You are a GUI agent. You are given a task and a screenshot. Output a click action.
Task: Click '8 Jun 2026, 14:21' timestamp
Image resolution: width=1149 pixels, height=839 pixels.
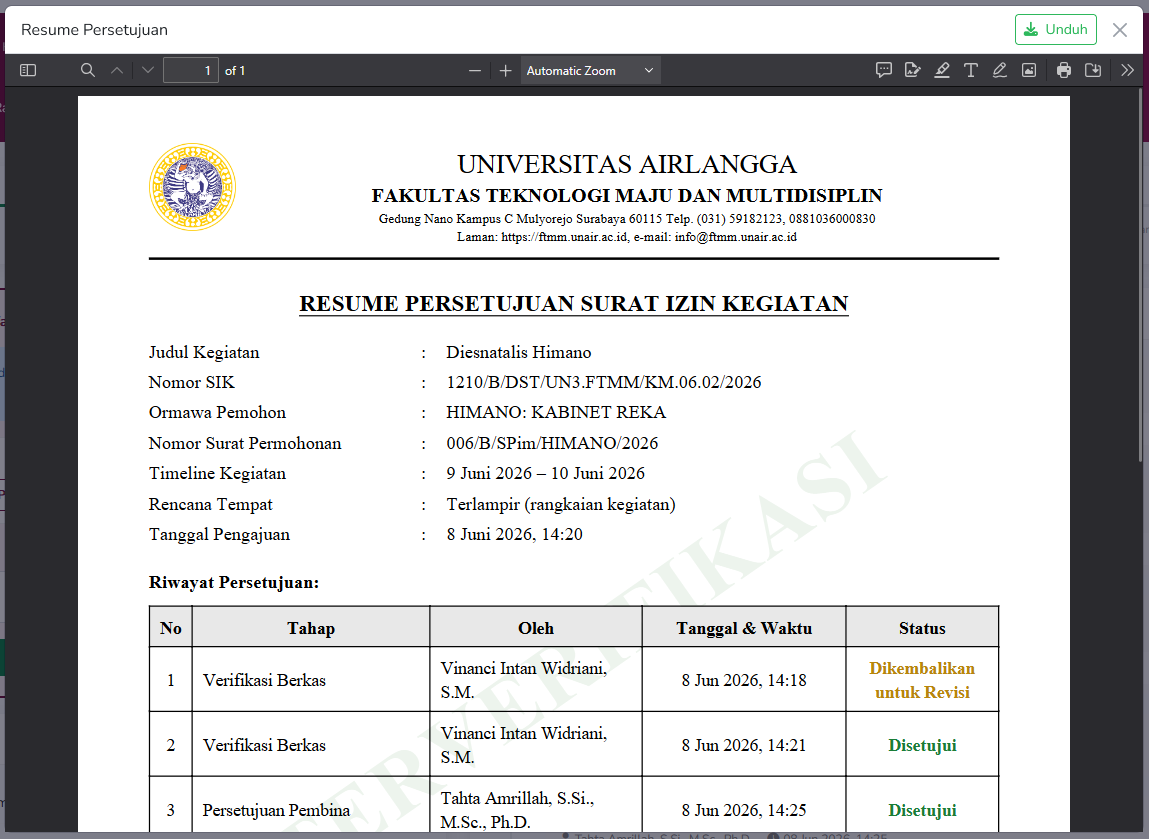click(744, 745)
